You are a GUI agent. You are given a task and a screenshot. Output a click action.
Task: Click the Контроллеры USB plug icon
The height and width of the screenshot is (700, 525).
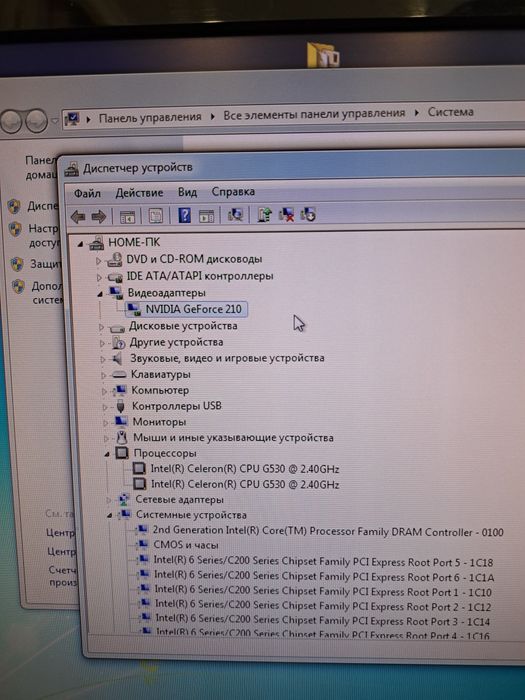click(120, 406)
